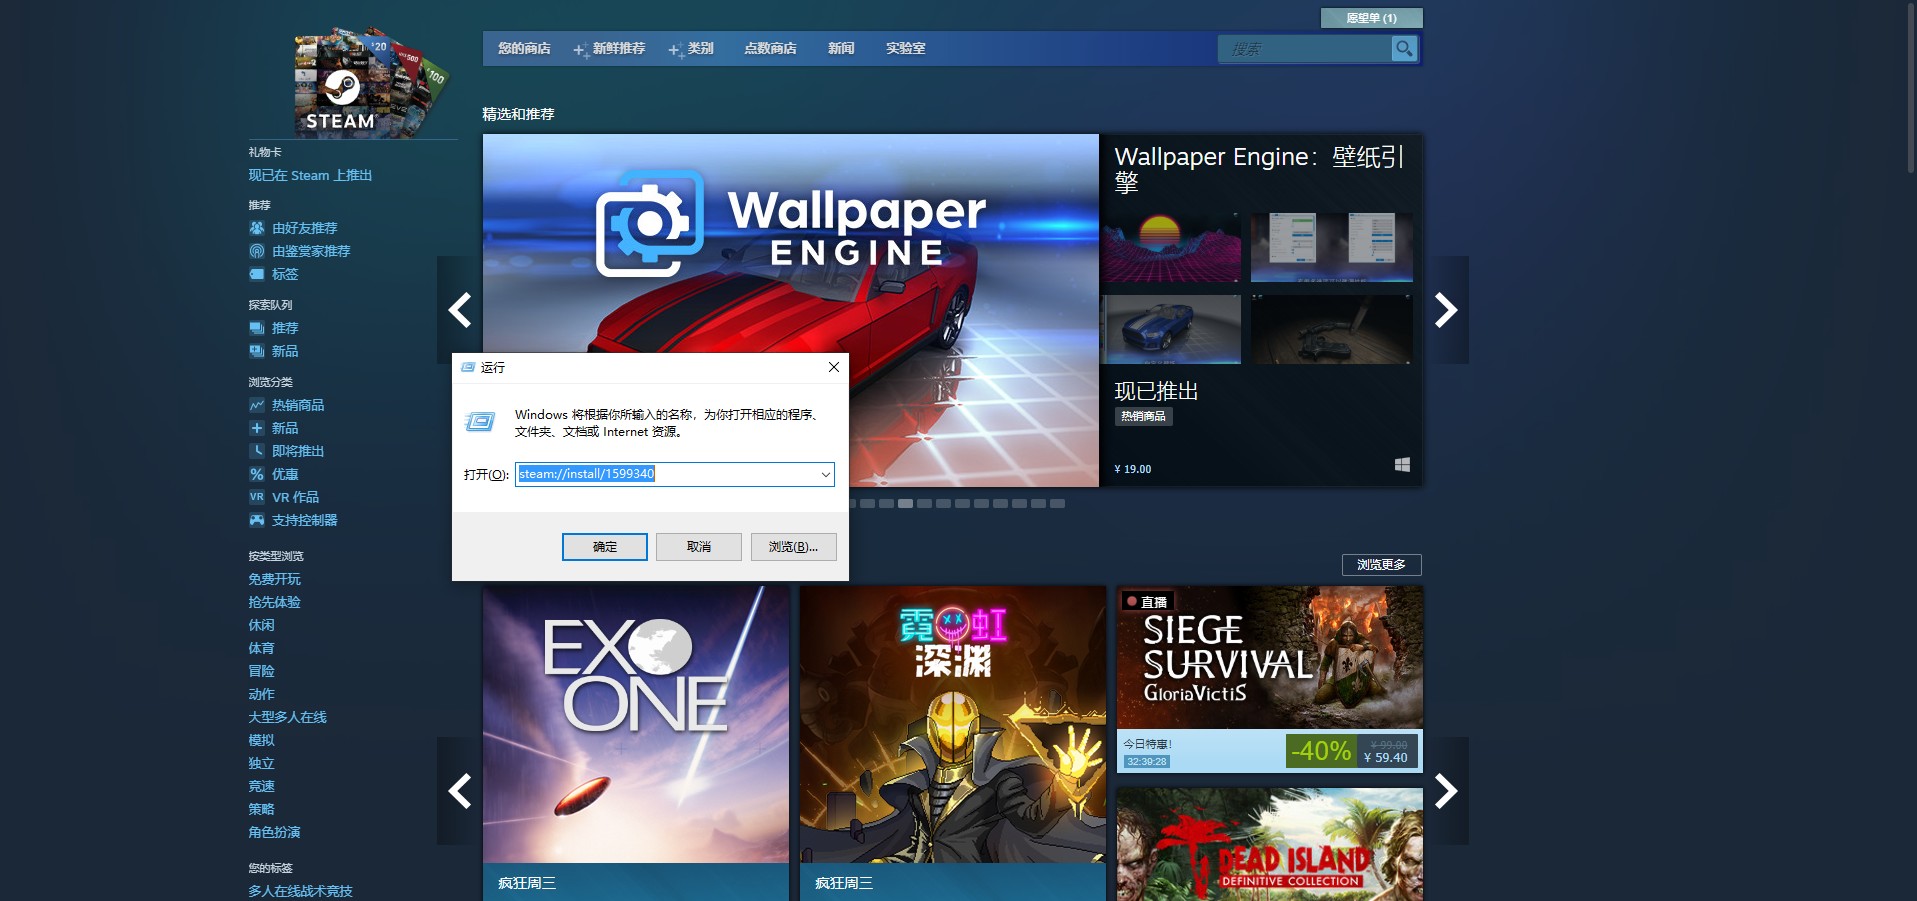This screenshot has height=901, width=1917.
Task: Go to next special offers page
Action: pyautogui.click(x=1446, y=791)
